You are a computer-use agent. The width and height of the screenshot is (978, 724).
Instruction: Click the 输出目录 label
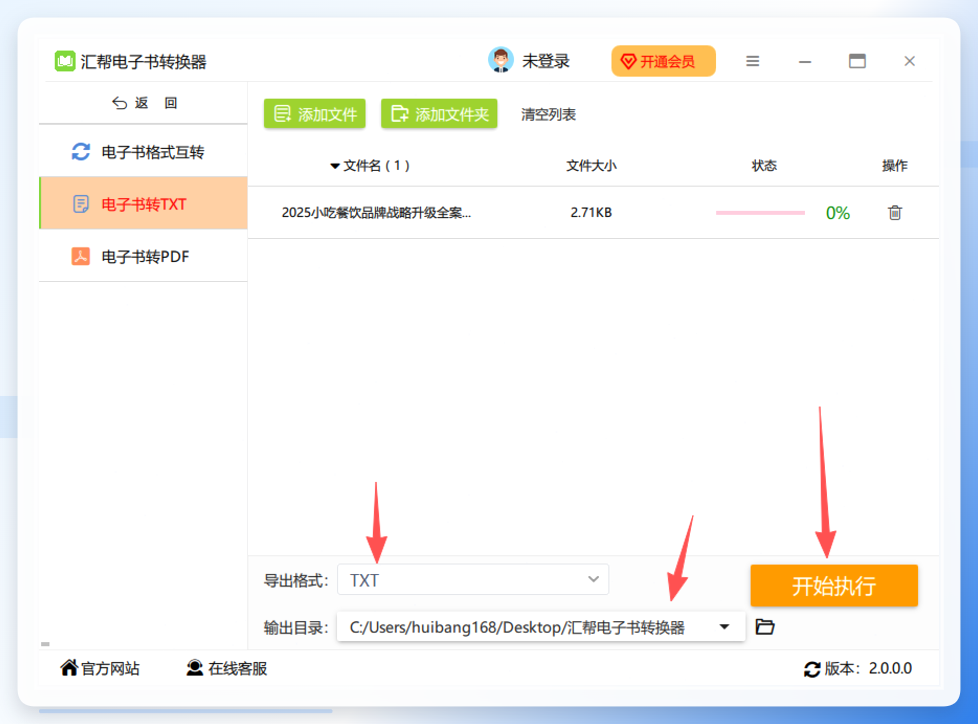[296, 627]
